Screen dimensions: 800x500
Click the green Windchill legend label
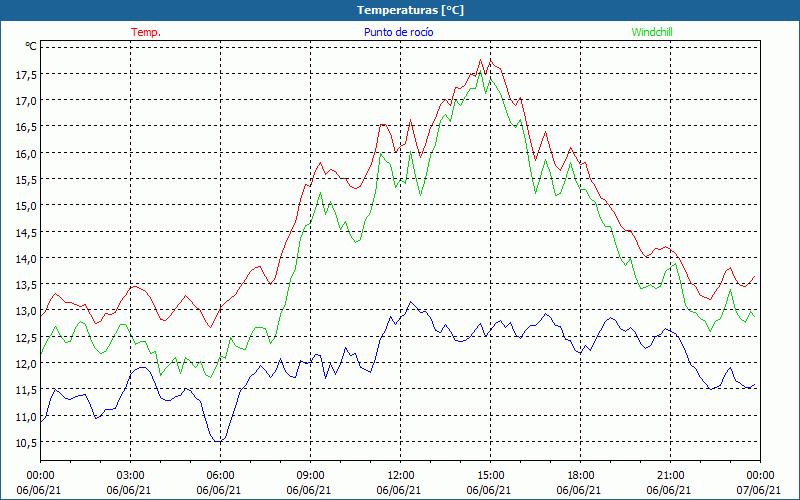pos(652,32)
